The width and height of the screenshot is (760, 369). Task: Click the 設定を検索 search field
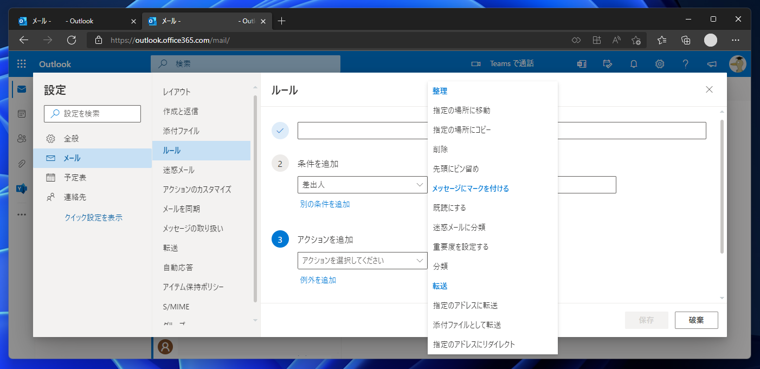click(92, 113)
